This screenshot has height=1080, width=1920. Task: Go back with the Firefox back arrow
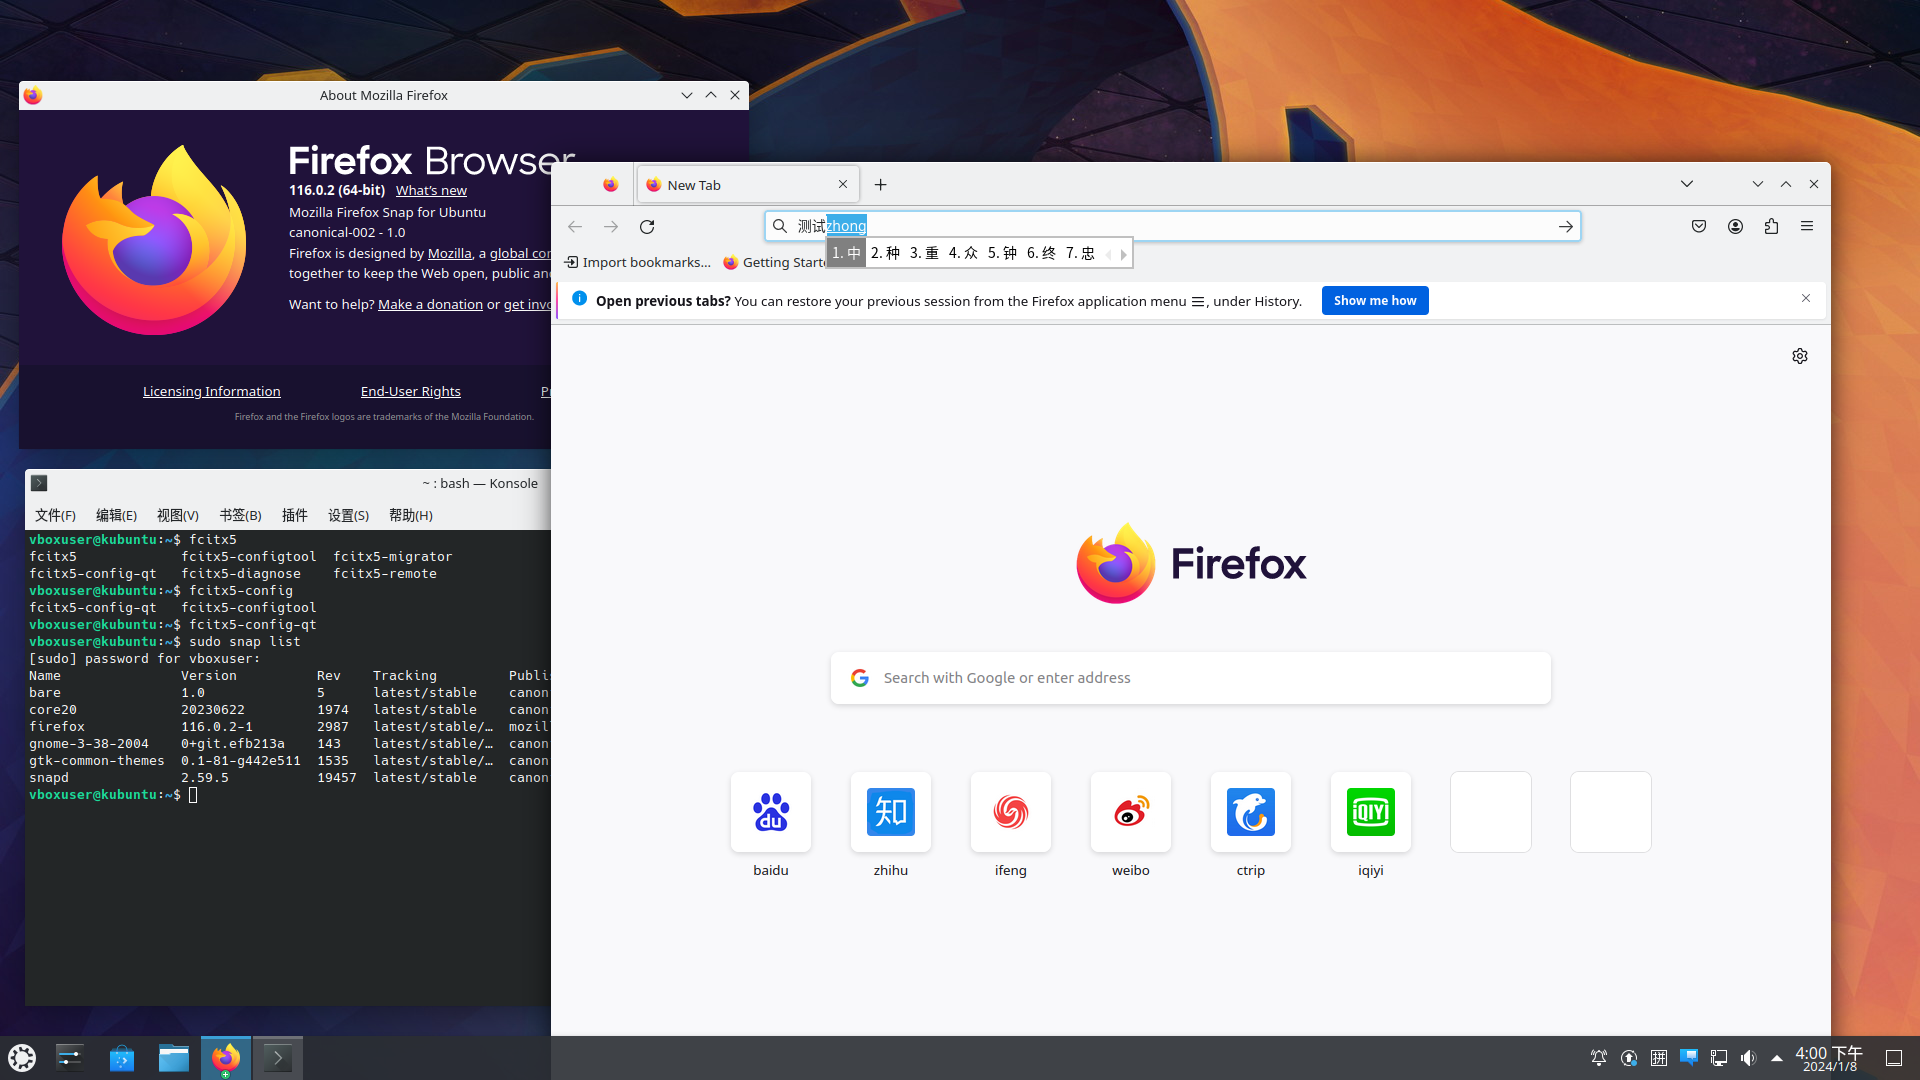pos(575,227)
